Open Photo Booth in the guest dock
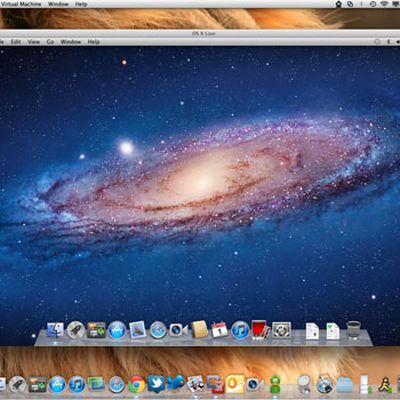Viewport: 400px width, 400px height. click(x=261, y=330)
